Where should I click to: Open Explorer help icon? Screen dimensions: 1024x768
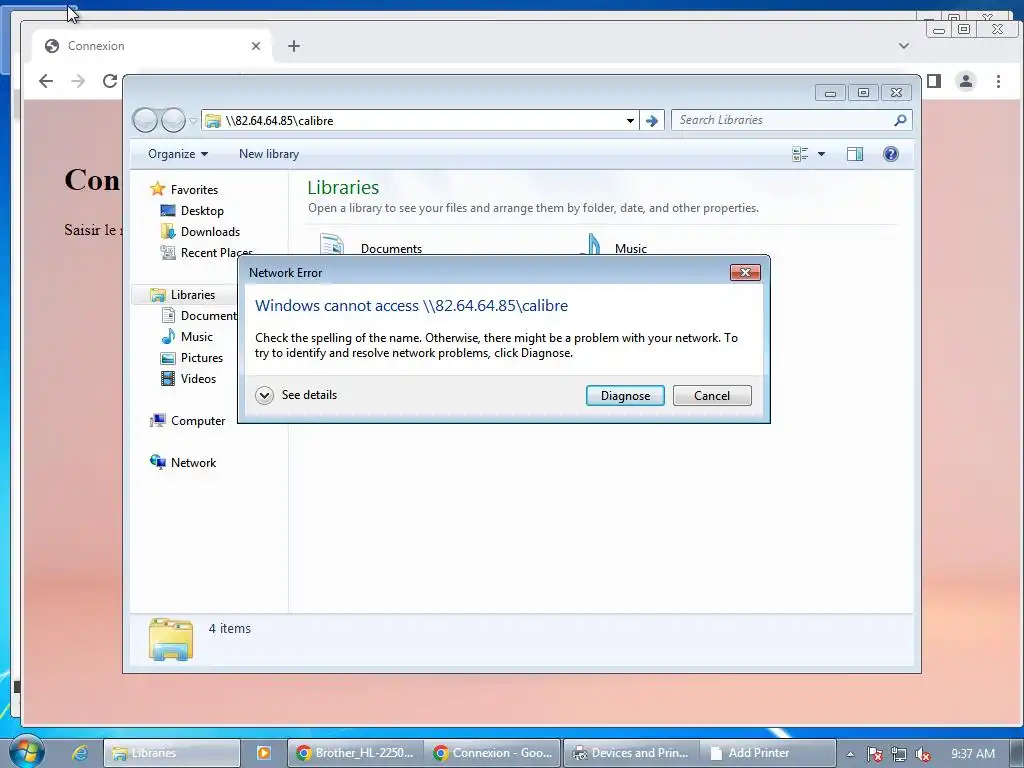[x=891, y=154]
